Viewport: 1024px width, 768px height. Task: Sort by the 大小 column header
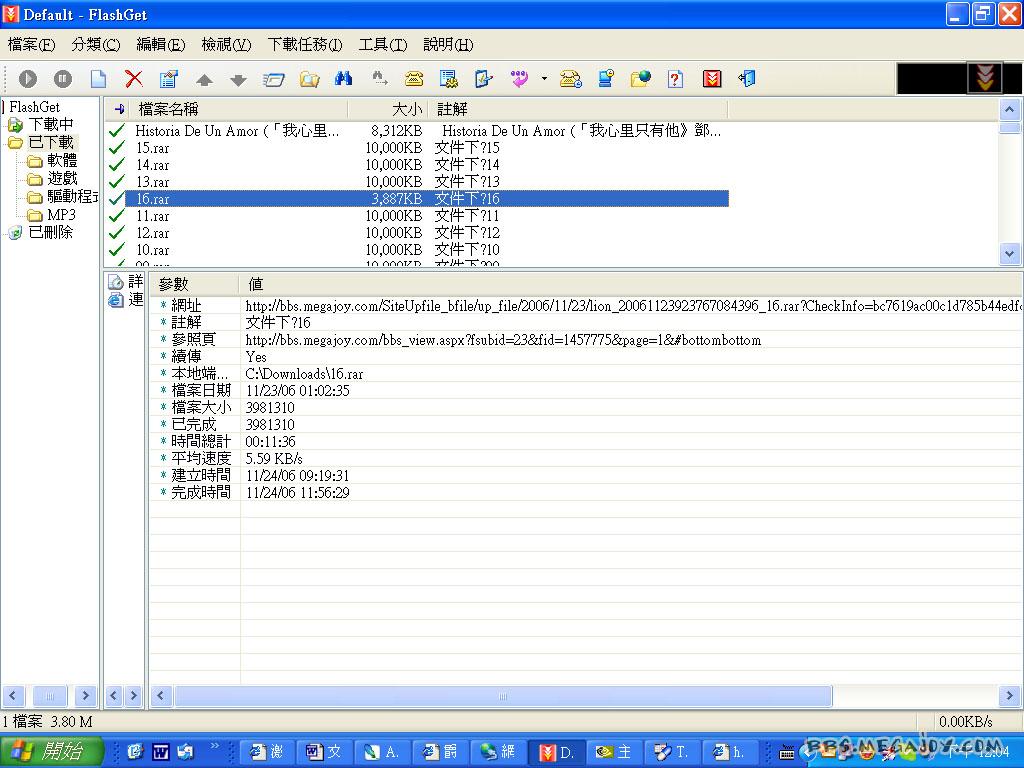tap(388, 109)
